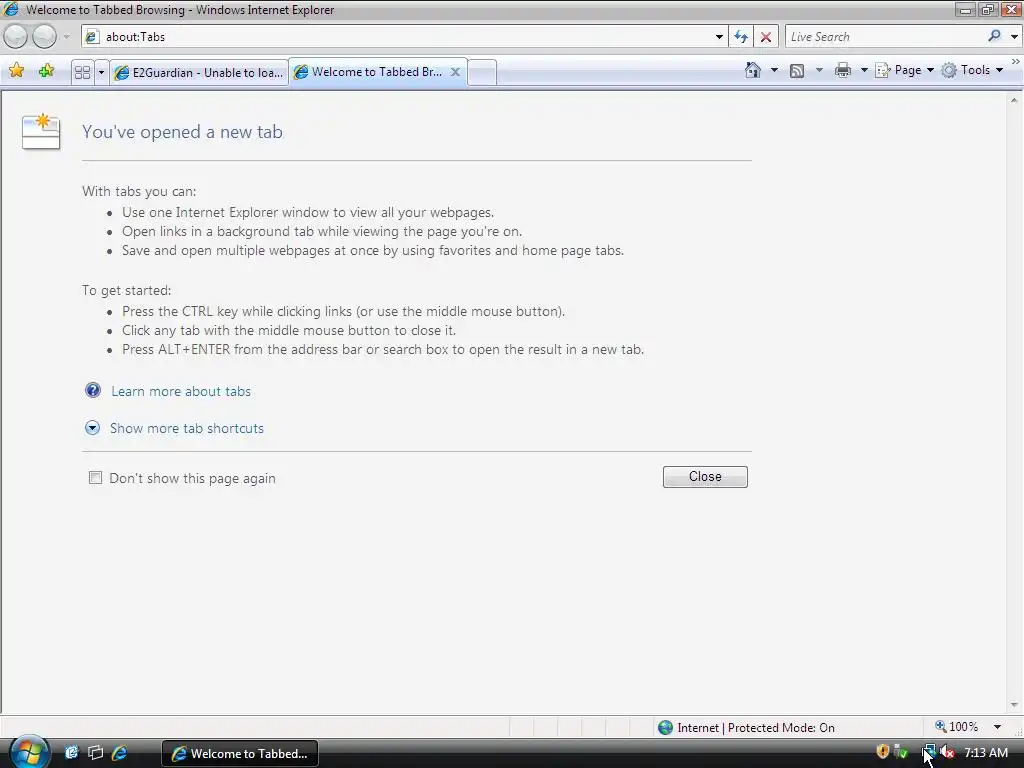Expand the tab list dropdown arrow
The image size is (1024, 768).
(101, 72)
